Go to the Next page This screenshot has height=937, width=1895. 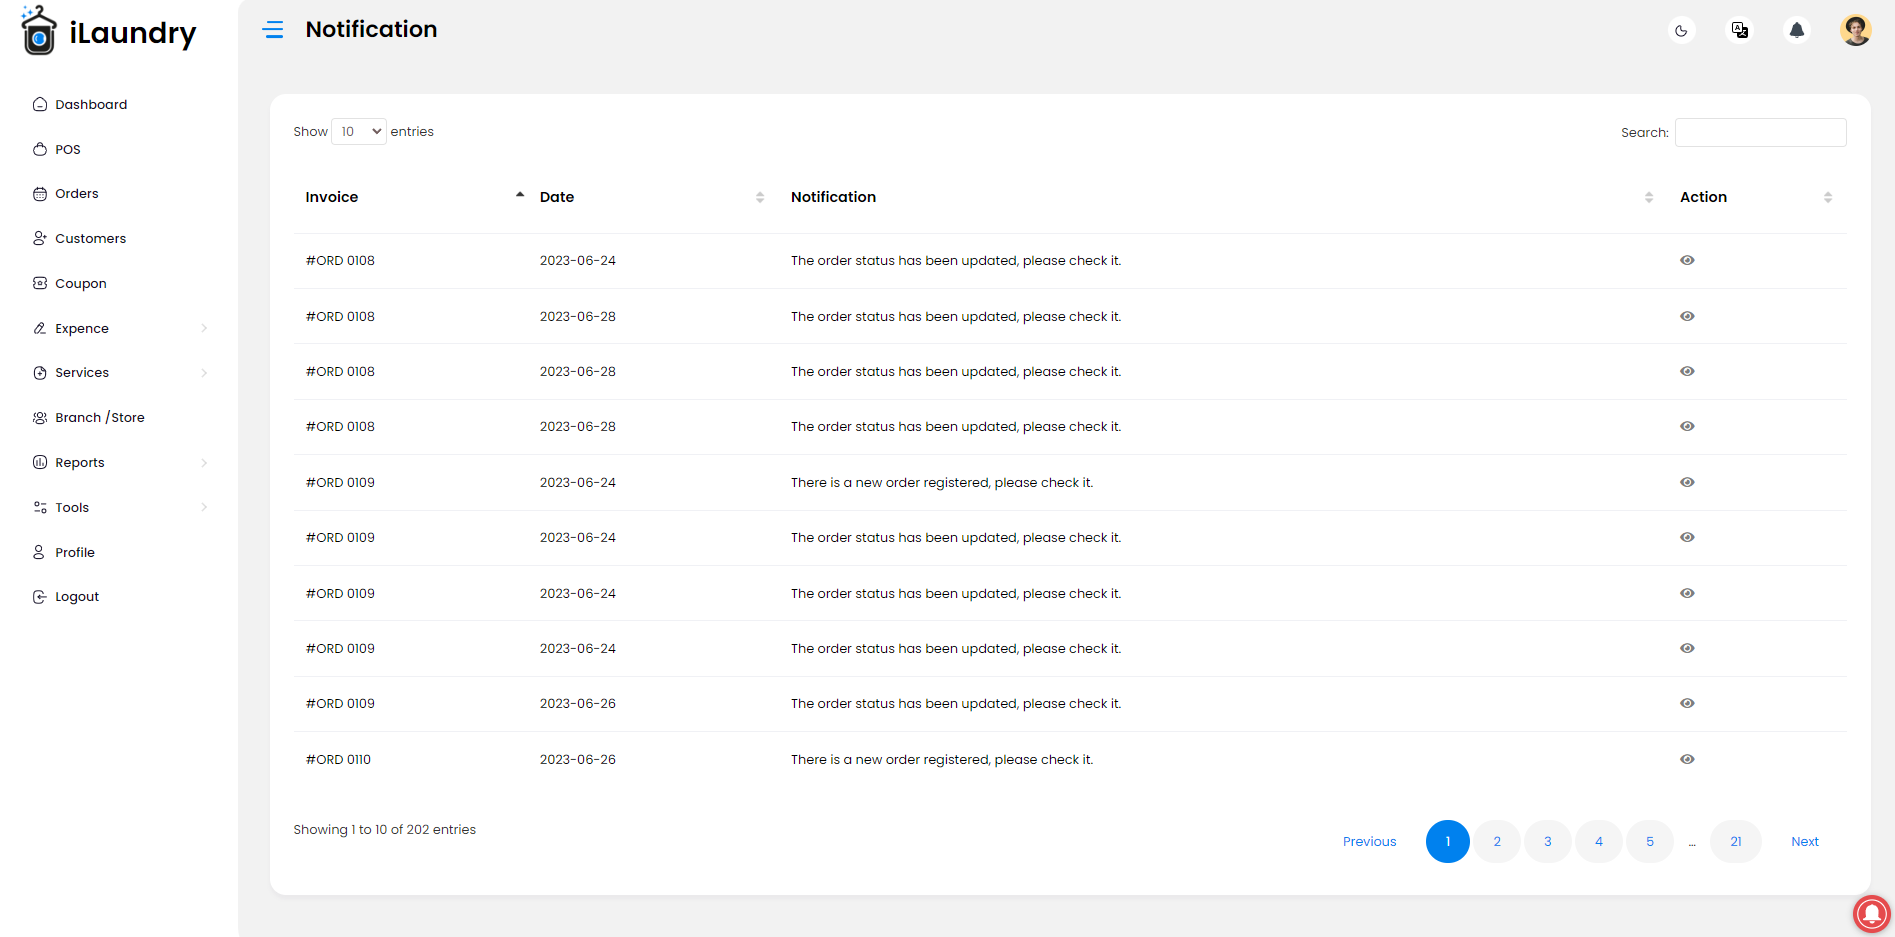[x=1805, y=841]
